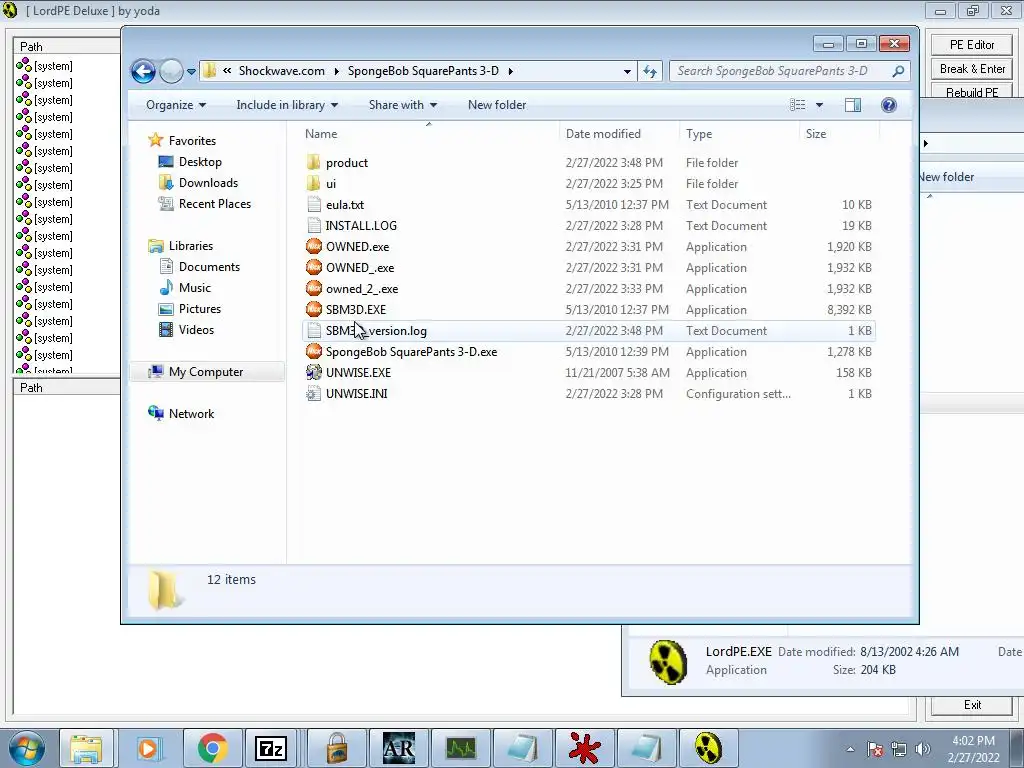Click the PE Editor button in LordPE
Image resolution: width=1024 pixels, height=768 pixels.
tap(972, 44)
